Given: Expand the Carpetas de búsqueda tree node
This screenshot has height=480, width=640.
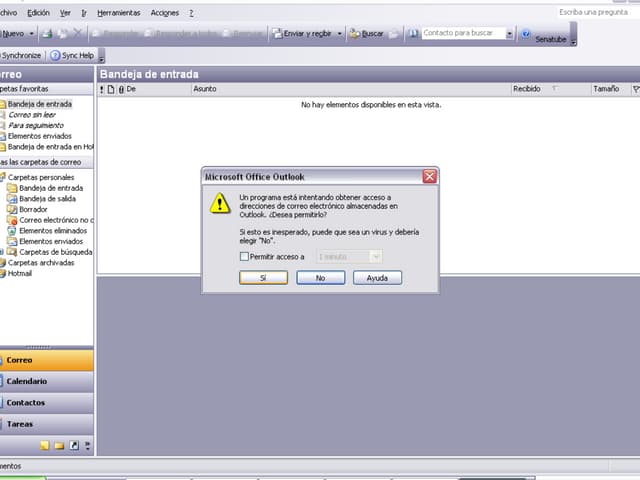Looking at the screenshot, I should tap(2, 252).
